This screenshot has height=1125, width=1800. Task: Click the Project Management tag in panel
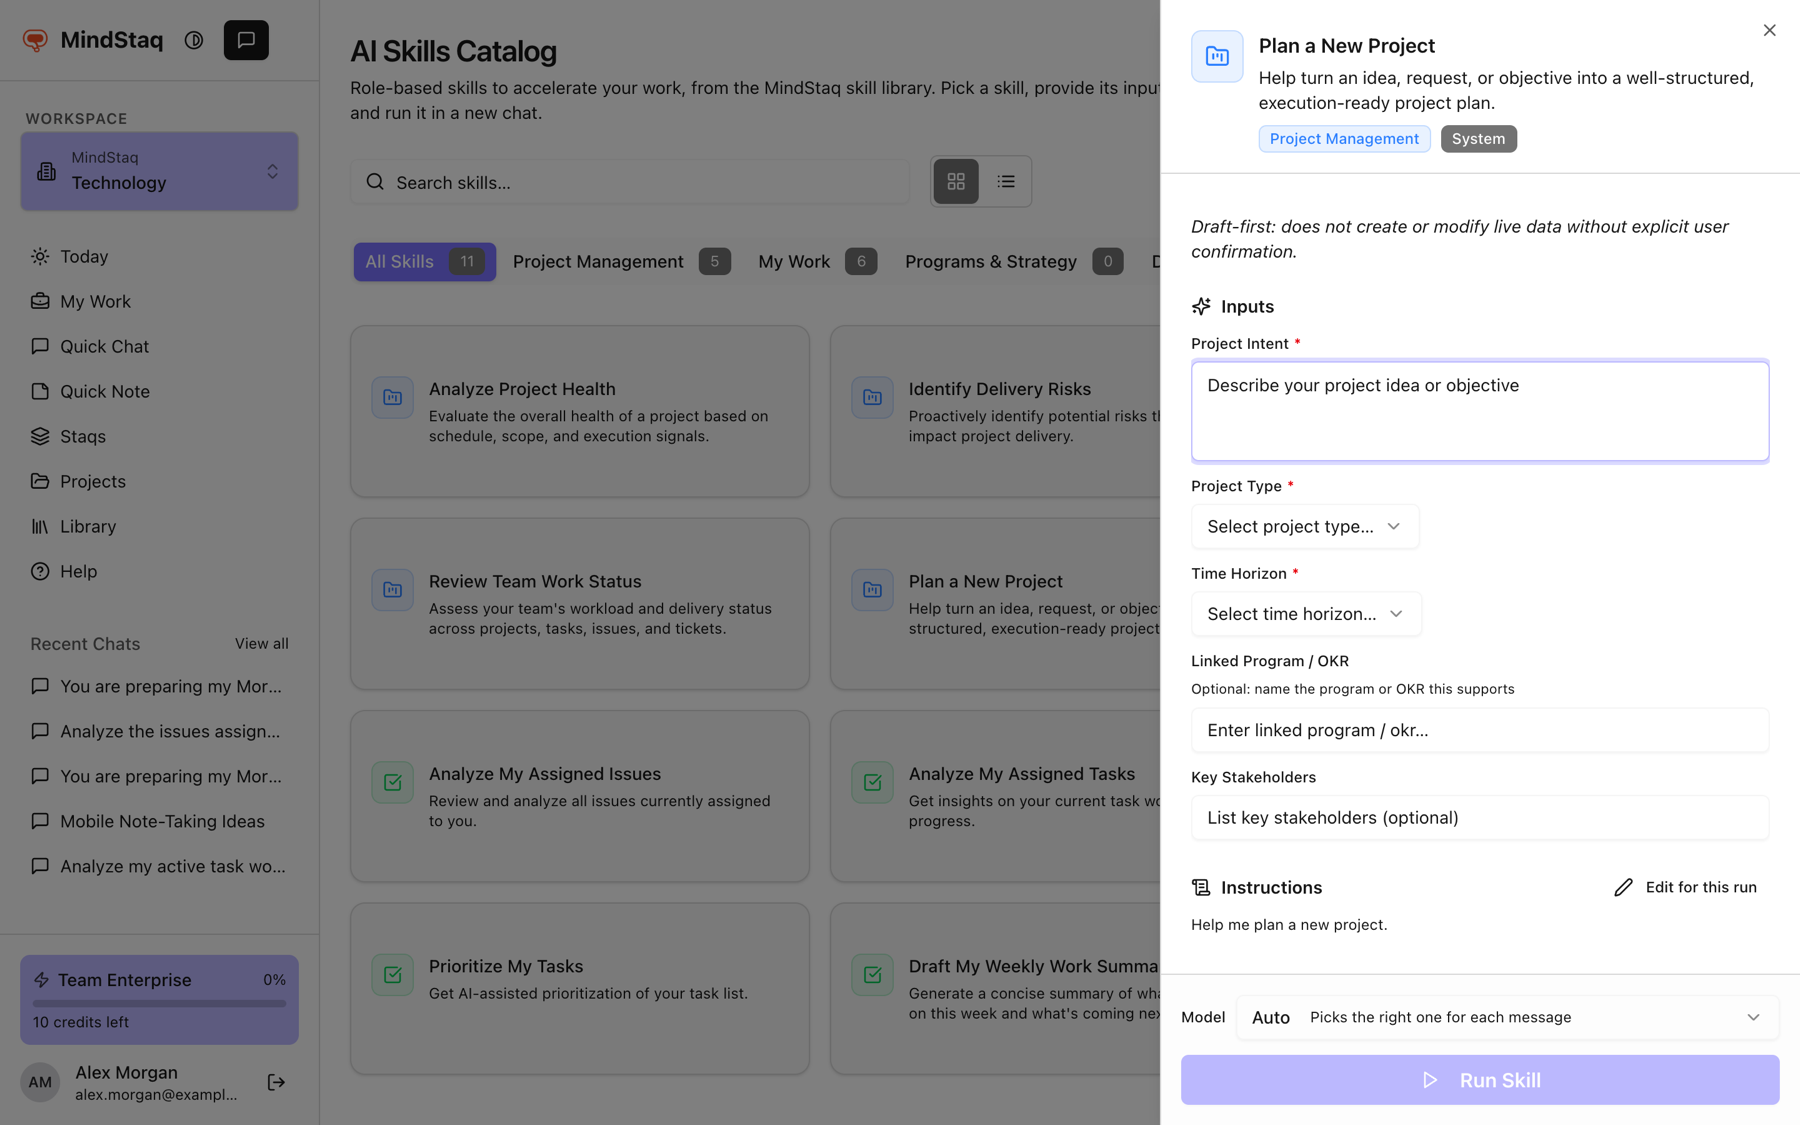pyautogui.click(x=1344, y=139)
